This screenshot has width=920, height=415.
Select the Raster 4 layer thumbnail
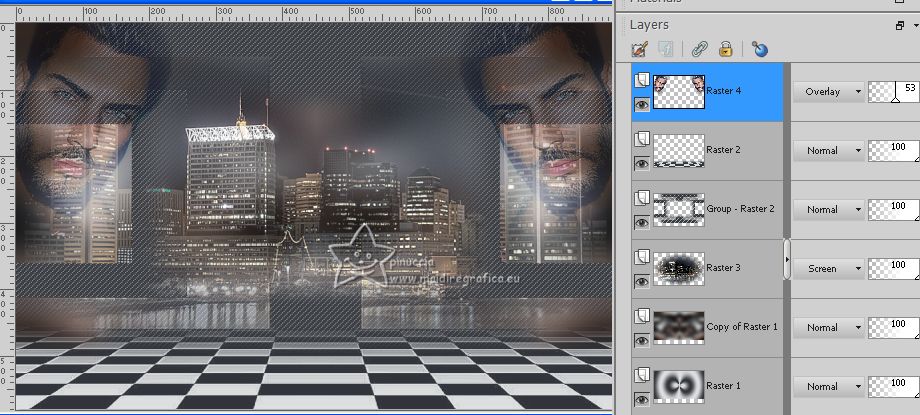[679, 92]
